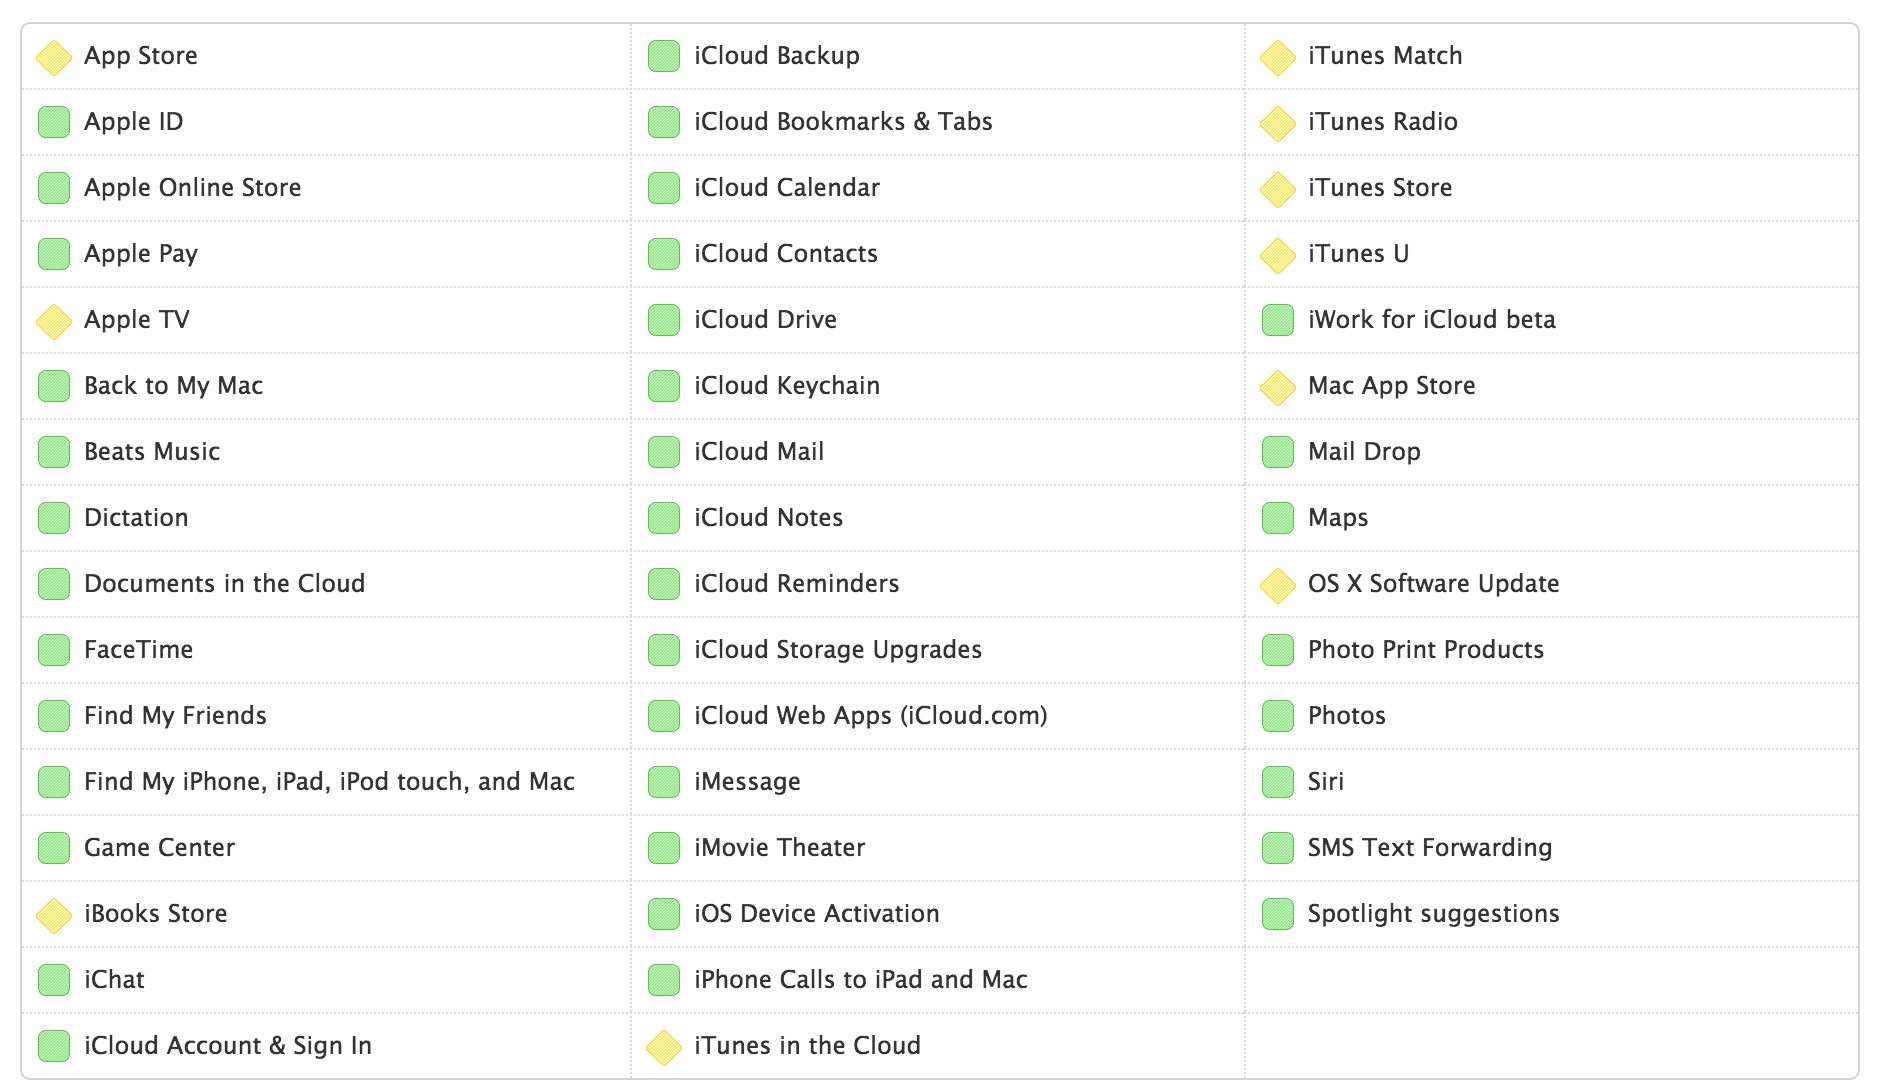Image resolution: width=1882 pixels, height=1090 pixels.
Task: Click the yellow icon beside iTunes in the Cloud
Action: point(664,1047)
